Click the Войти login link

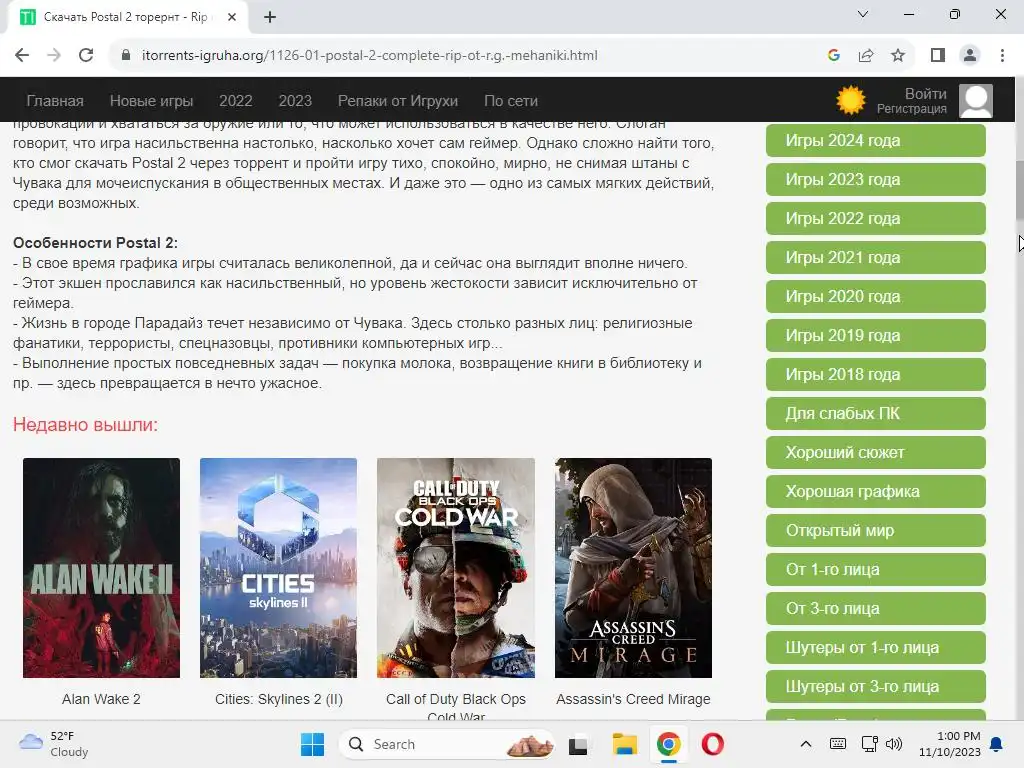[x=925, y=93]
